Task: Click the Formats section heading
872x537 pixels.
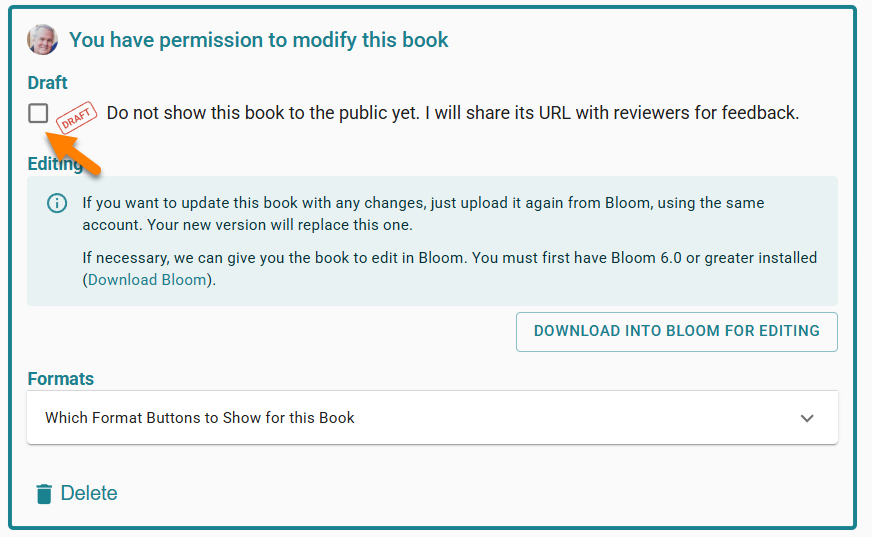Action: (x=61, y=379)
